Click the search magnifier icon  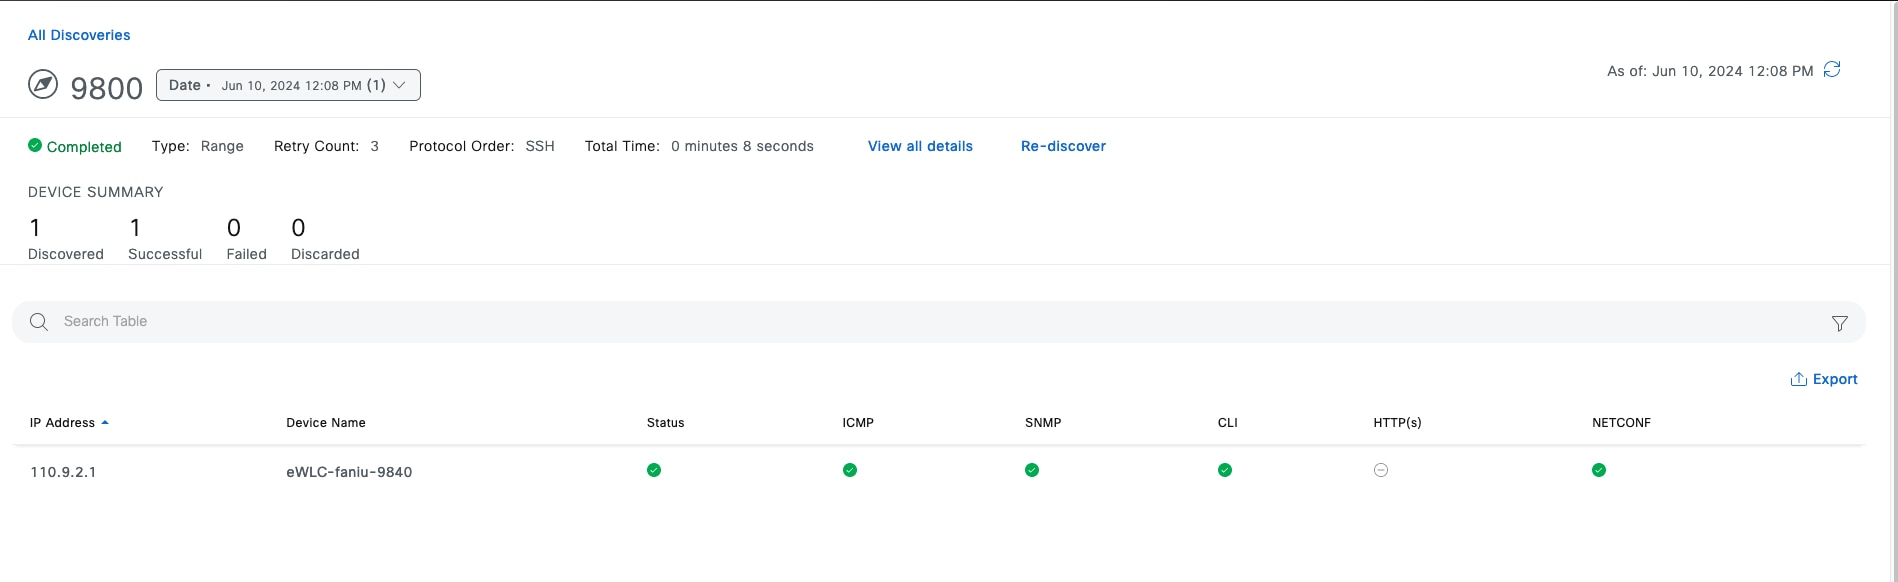(x=39, y=322)
